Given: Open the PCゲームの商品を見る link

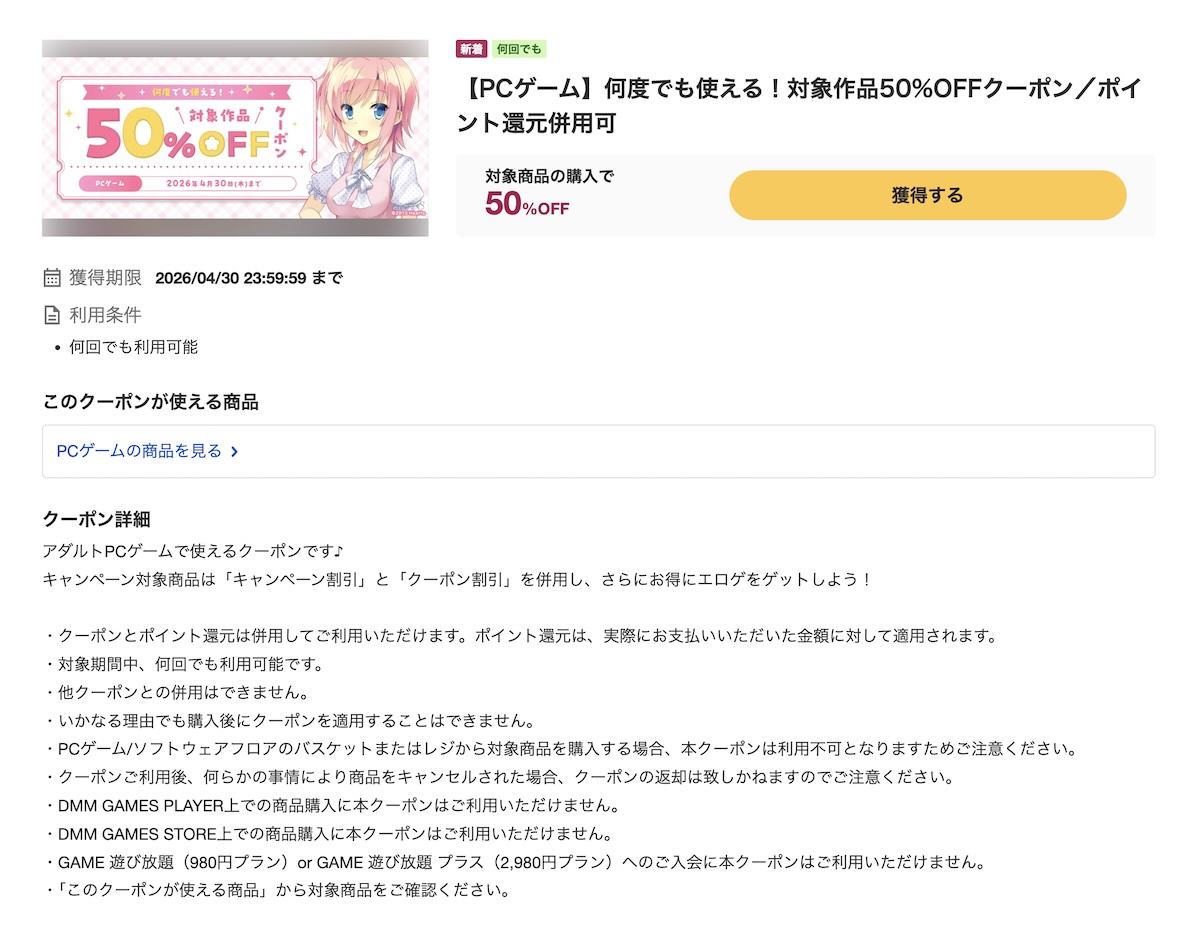Looking at the screenshot, I should [137, 451].
